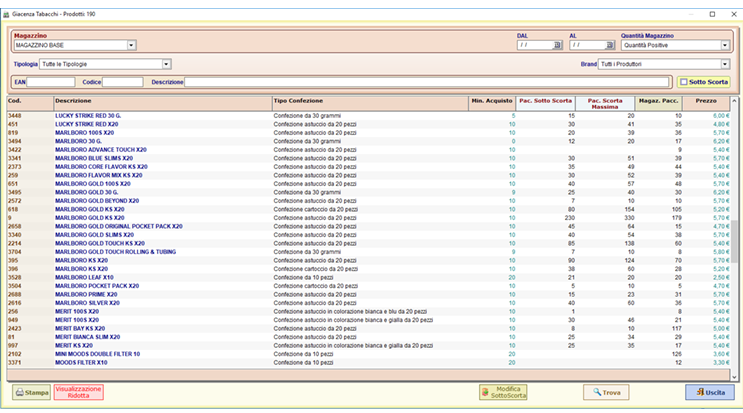Select the MARLBORO ADVANCE TOUCH X20 row
743x413 pixels.
pyautogui.click(x=368, y=150)
